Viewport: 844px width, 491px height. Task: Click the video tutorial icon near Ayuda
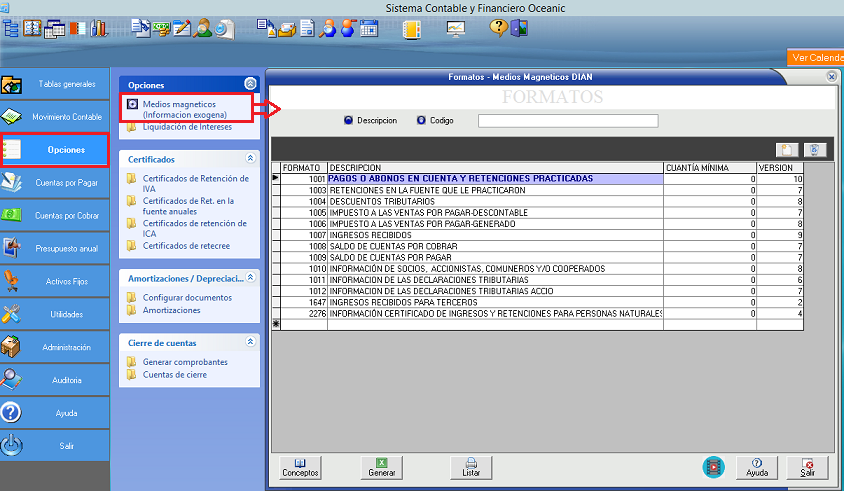pos(713,466)
